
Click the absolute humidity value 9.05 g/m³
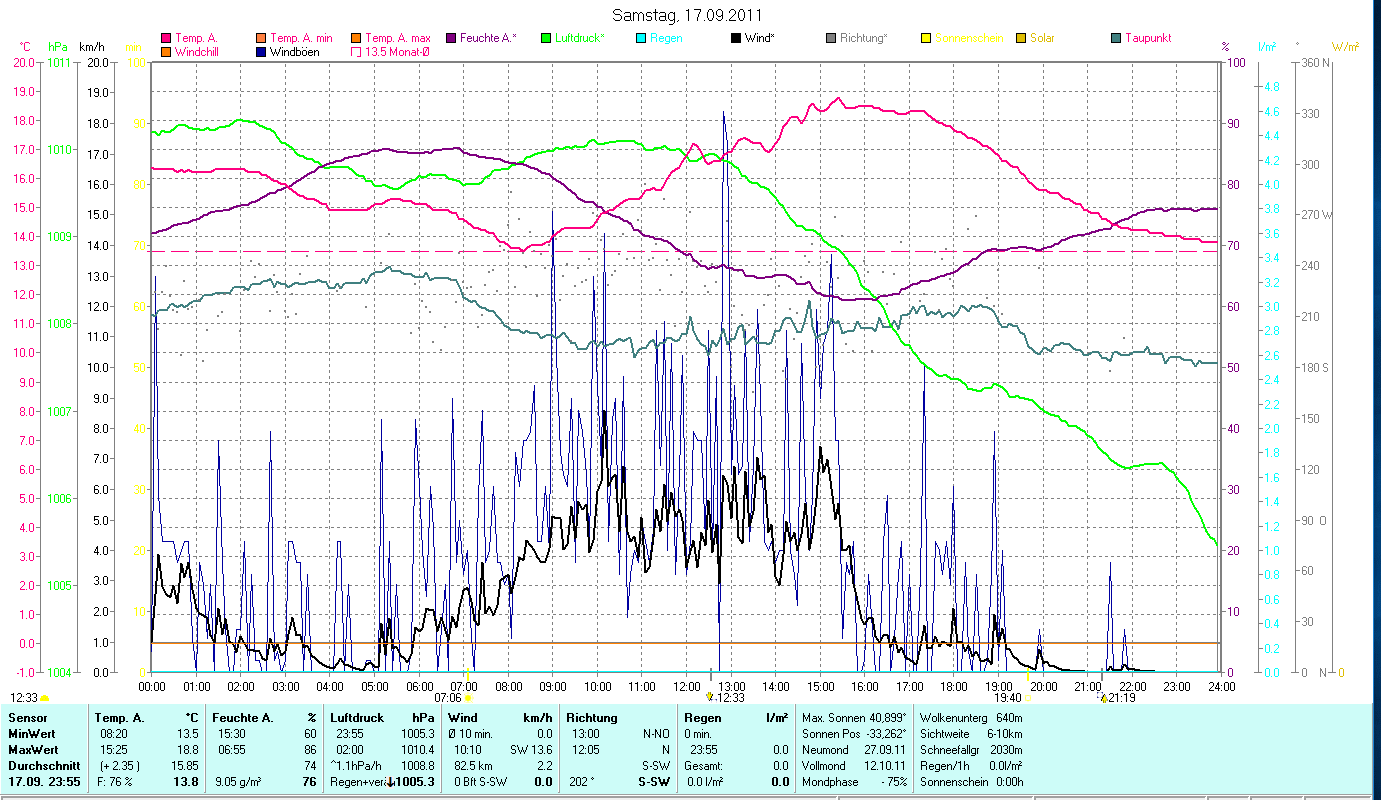[238, 782]
